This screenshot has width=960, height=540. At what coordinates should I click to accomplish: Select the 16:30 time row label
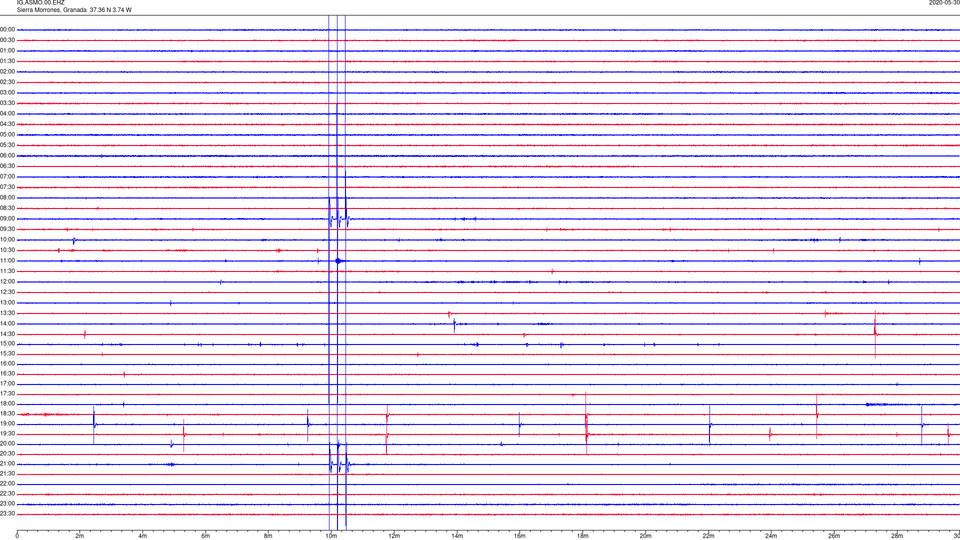[7, 373]
